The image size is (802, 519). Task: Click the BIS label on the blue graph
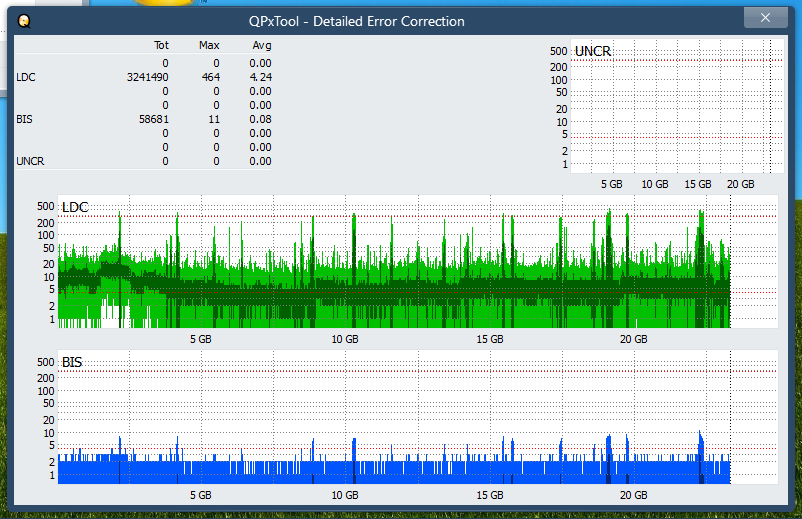(72, 362)
